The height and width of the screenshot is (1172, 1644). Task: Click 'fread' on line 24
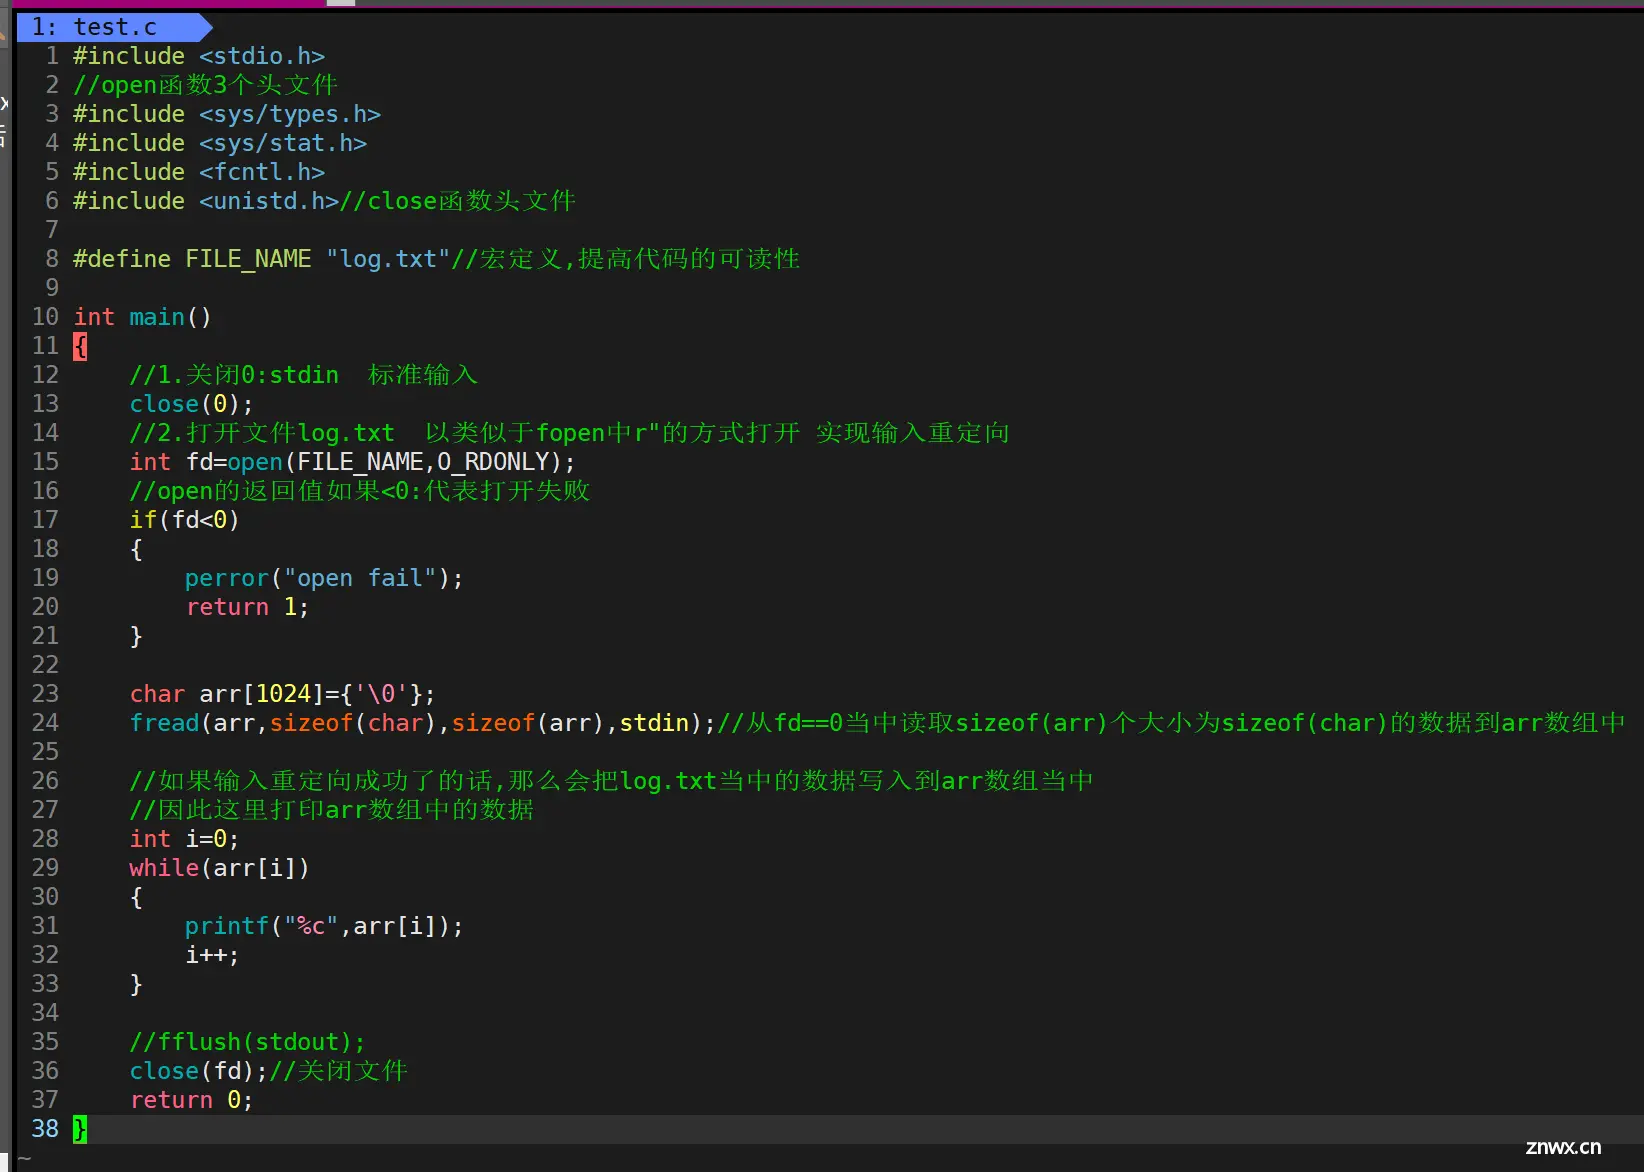pyautogui.click(x=164, y=723)
